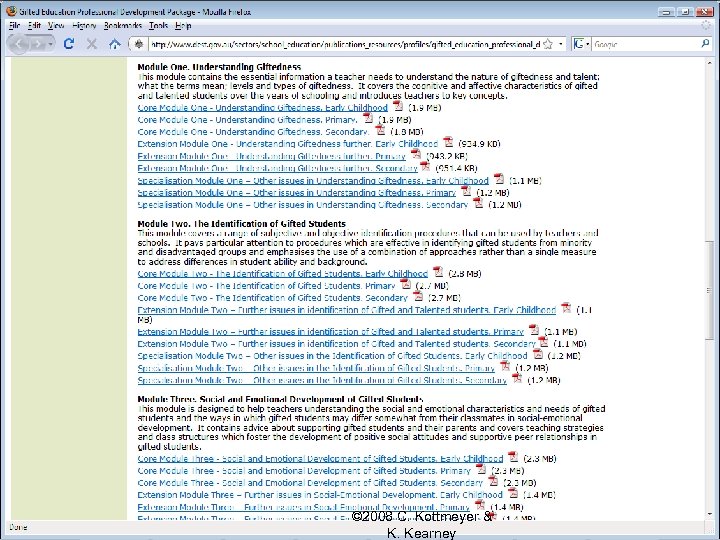Open the back/forward history dropdown arrow

point(51,44)
